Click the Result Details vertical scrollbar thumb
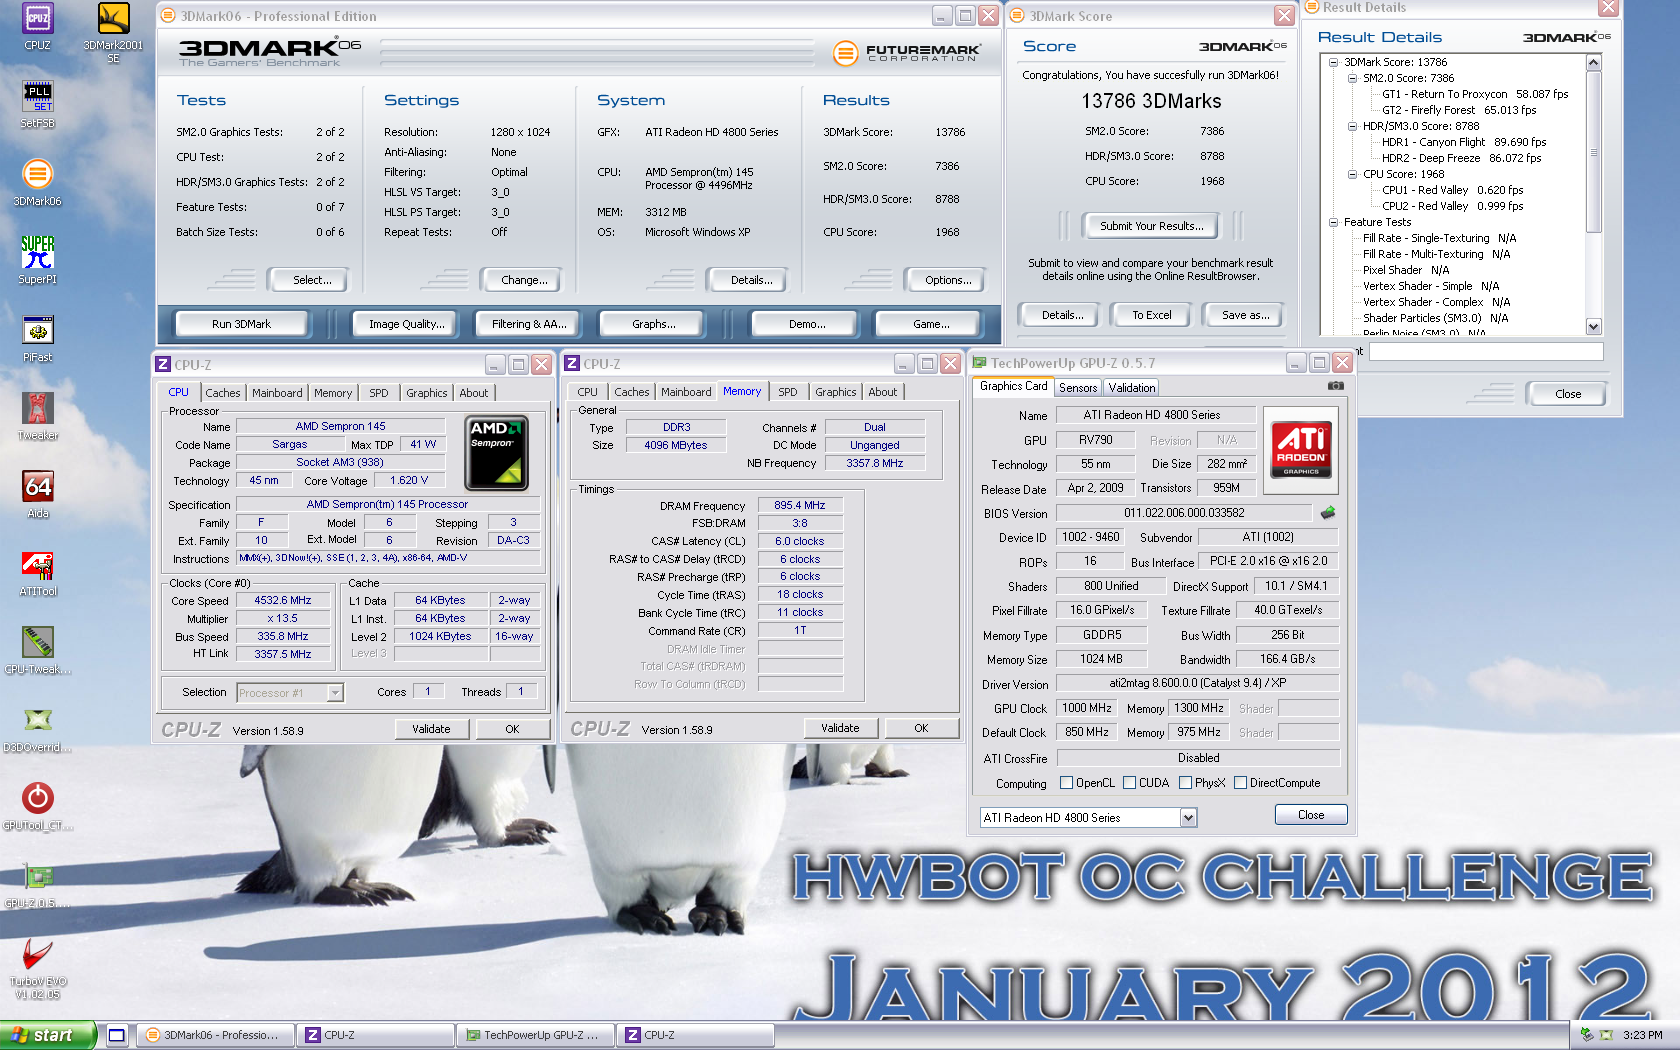1680x1050 pixels. (1594, 151)
